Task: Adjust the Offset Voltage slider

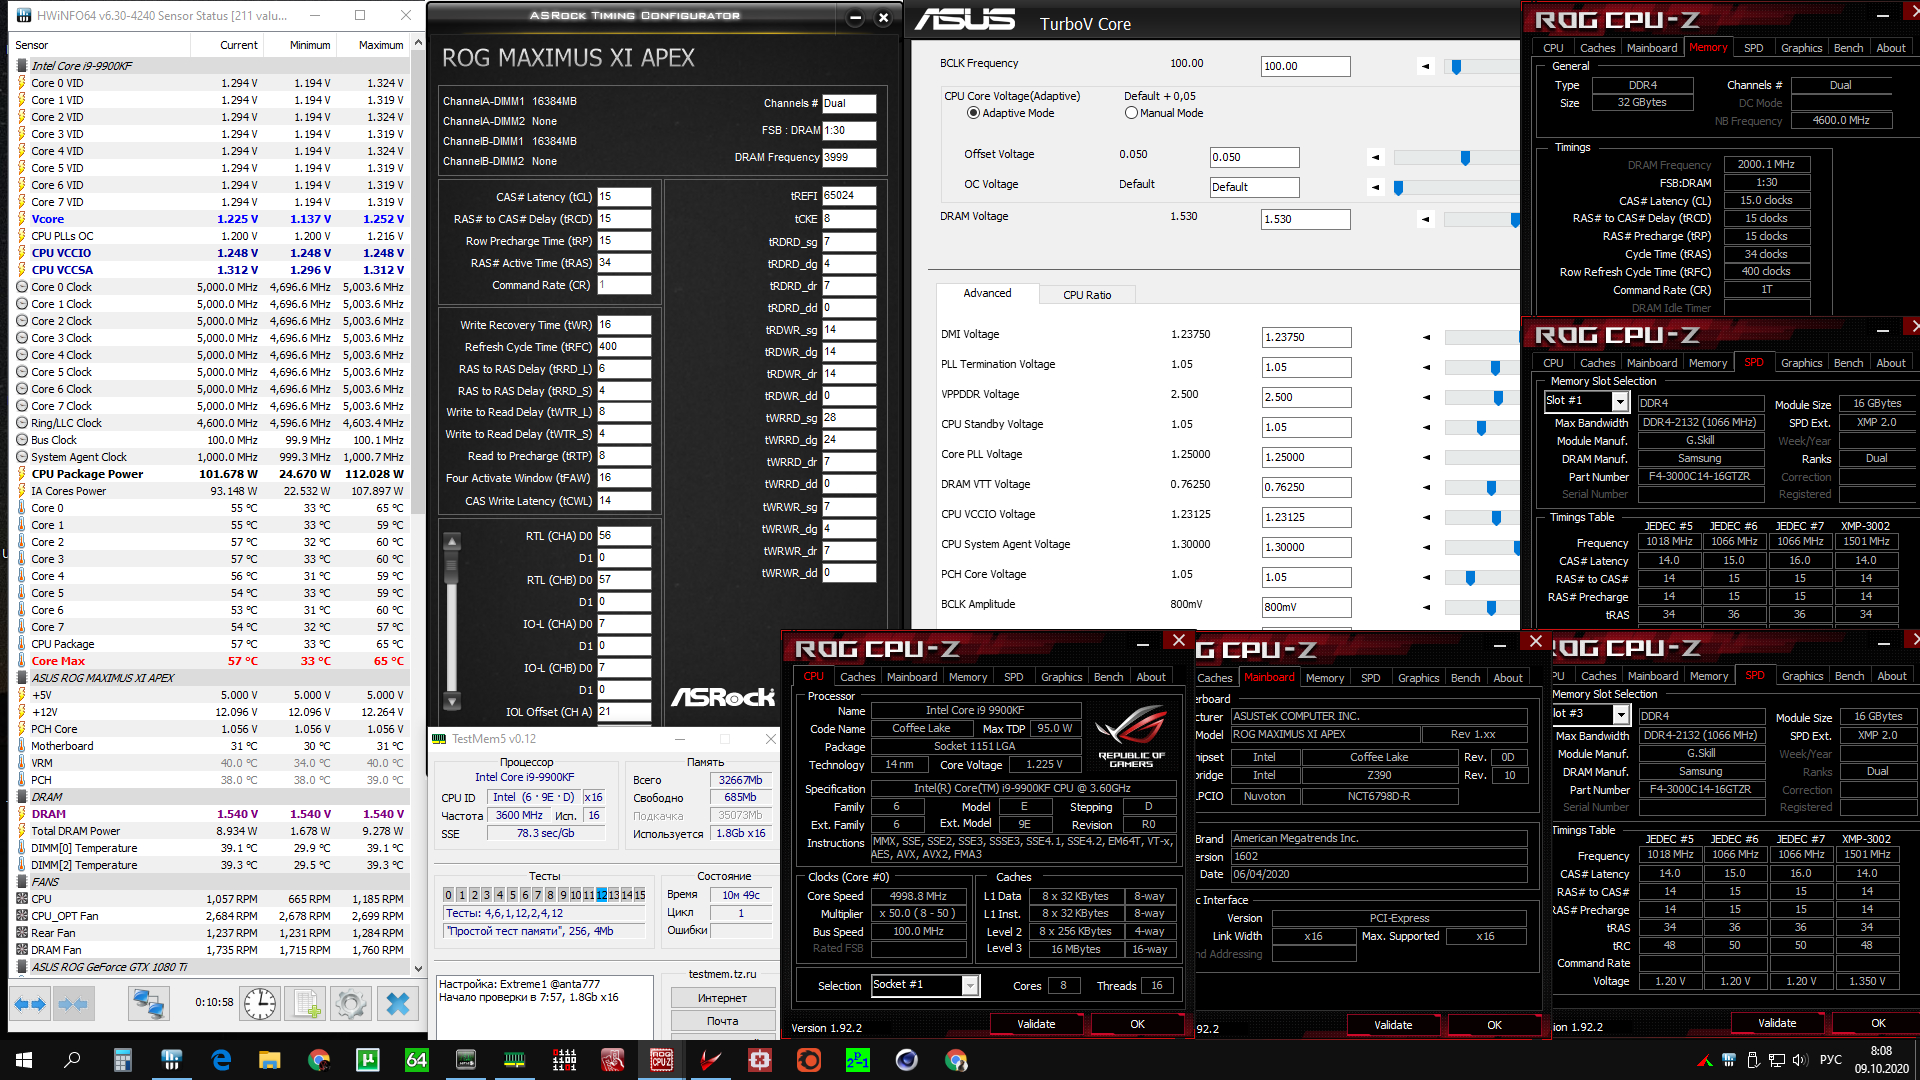Action: [1464, 158]
